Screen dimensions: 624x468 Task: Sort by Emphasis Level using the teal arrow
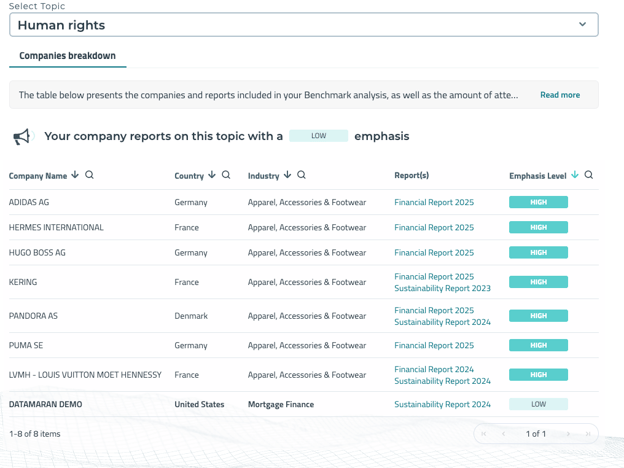(x=575, y=175)
